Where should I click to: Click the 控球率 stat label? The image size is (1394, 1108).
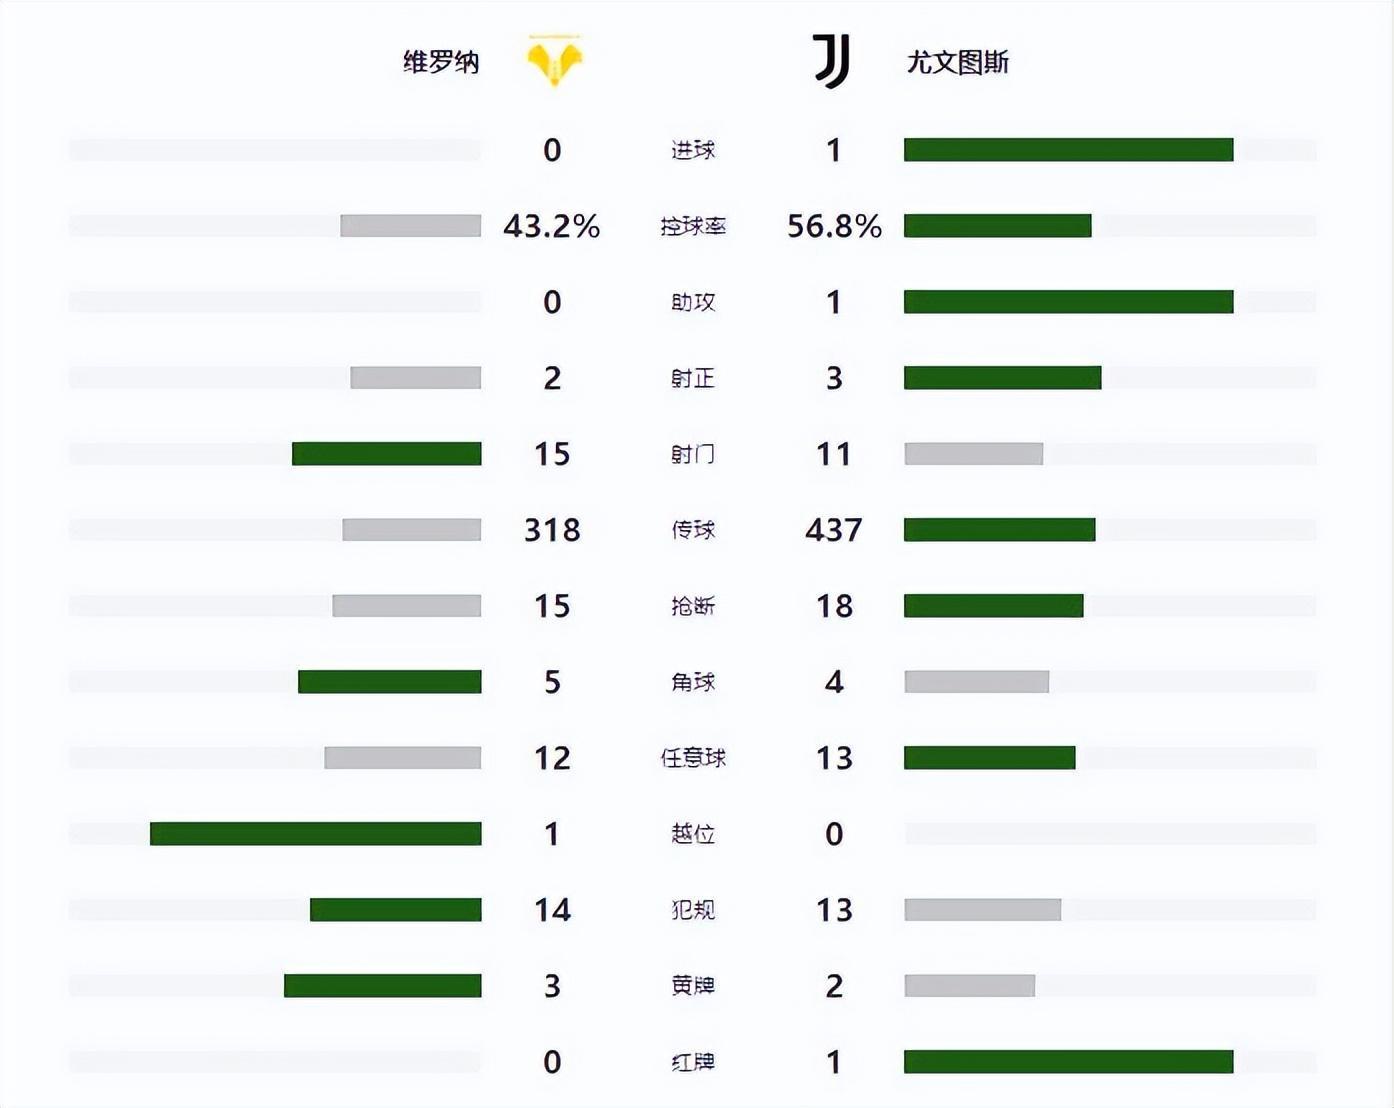coord(693,226)
